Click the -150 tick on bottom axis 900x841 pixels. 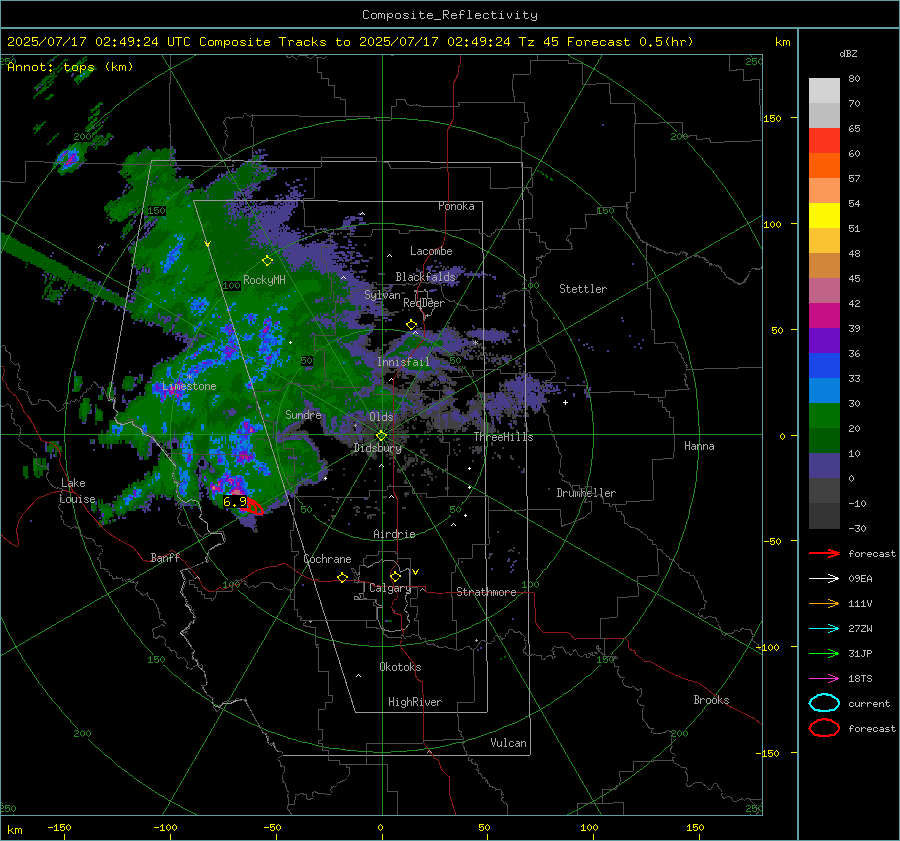59,827
